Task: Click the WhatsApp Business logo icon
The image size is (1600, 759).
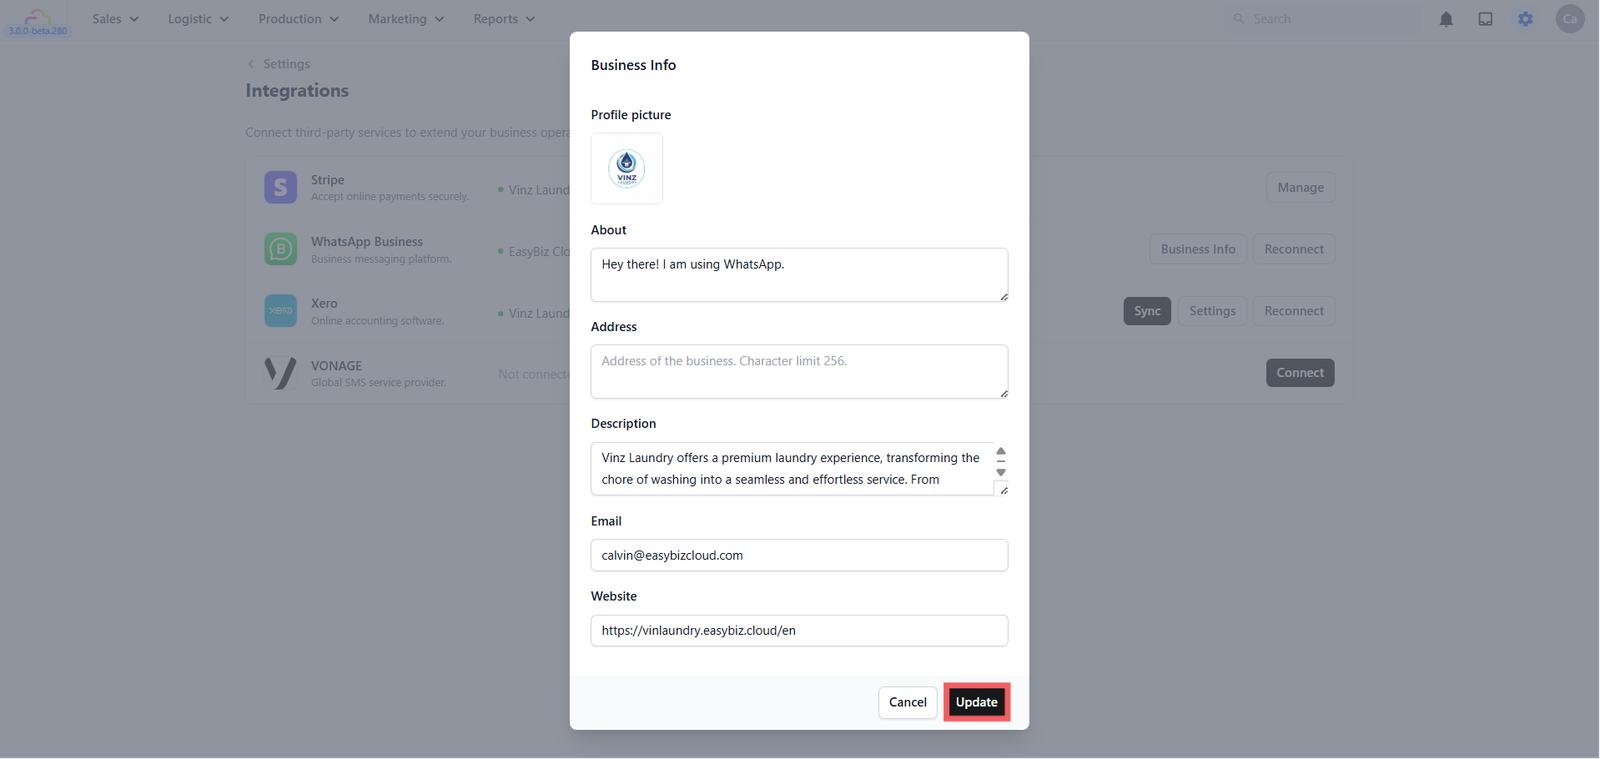Action: point(281,249)
